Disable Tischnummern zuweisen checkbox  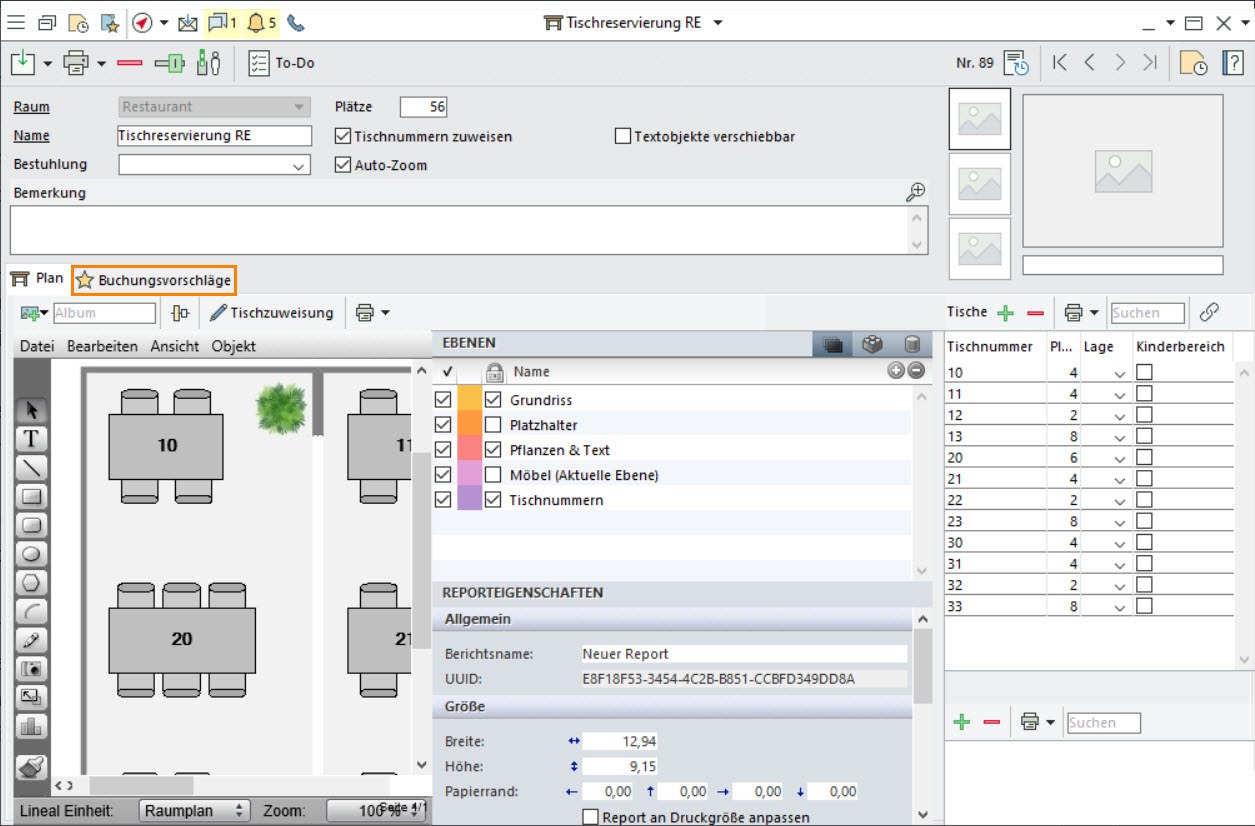[343, 136]
